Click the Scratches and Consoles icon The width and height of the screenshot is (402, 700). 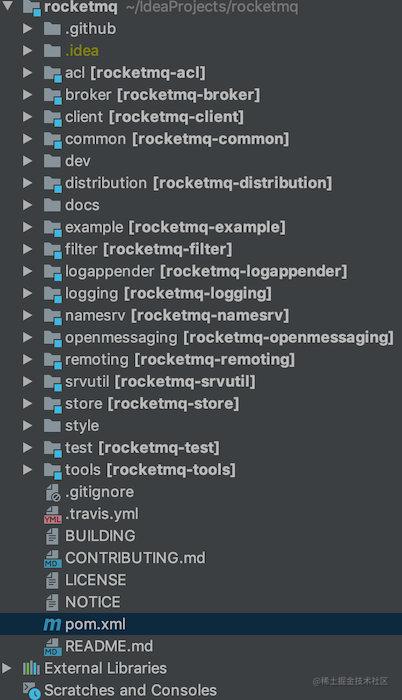tap(32, 690)
